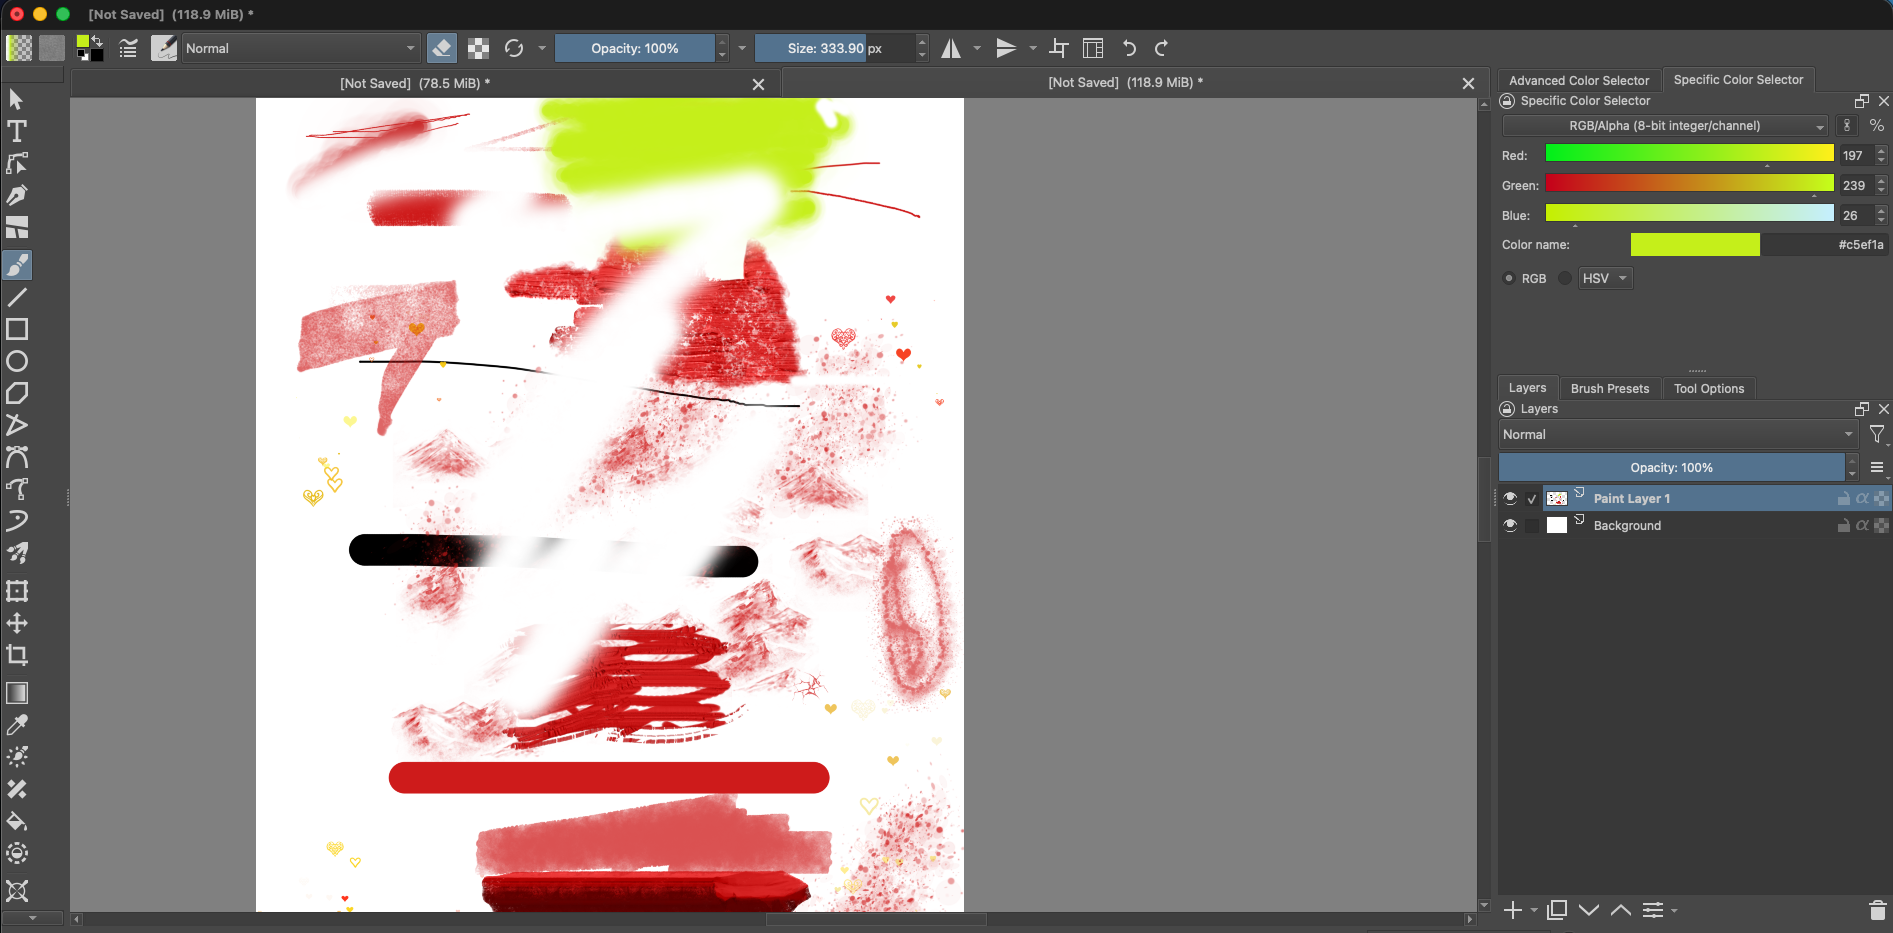Viewport: 1893px width, 933px height.
Task: Select the Freehand Brush tool
Action: (17, 265)
